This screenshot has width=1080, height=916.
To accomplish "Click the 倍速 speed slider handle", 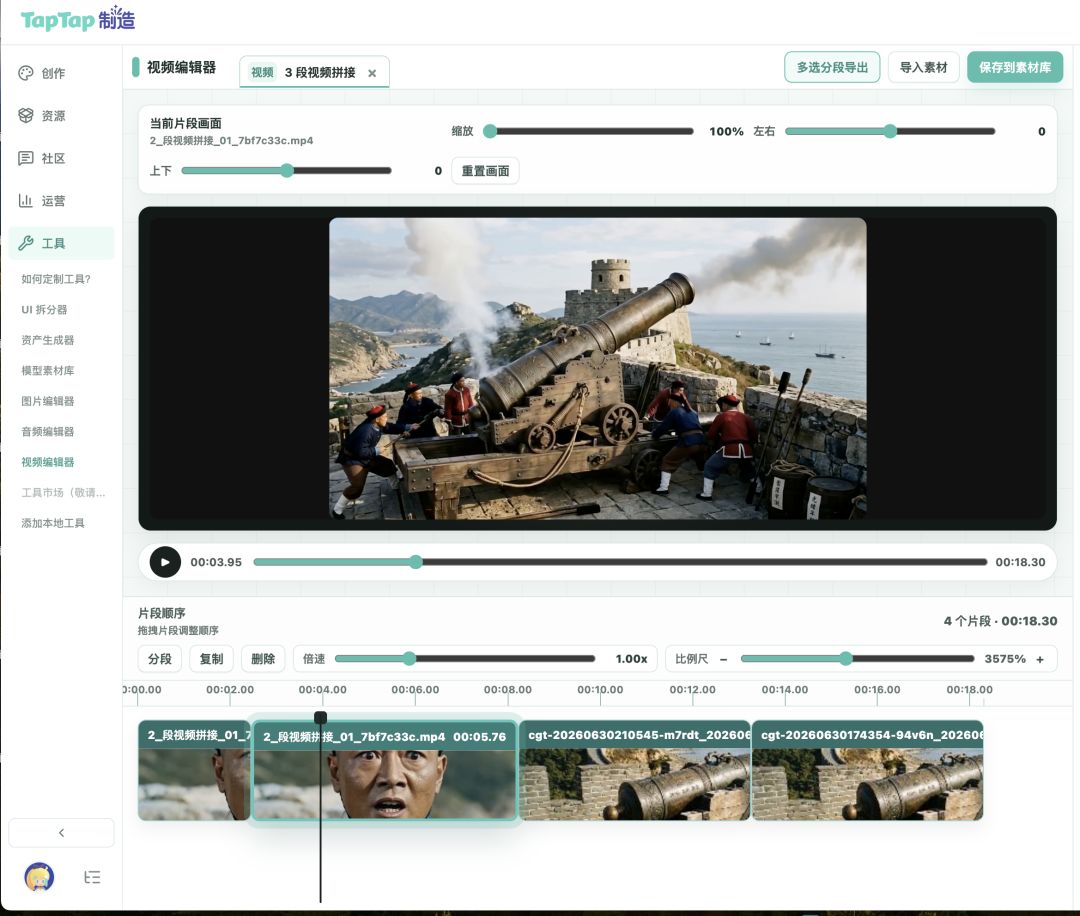I will 409,659.
